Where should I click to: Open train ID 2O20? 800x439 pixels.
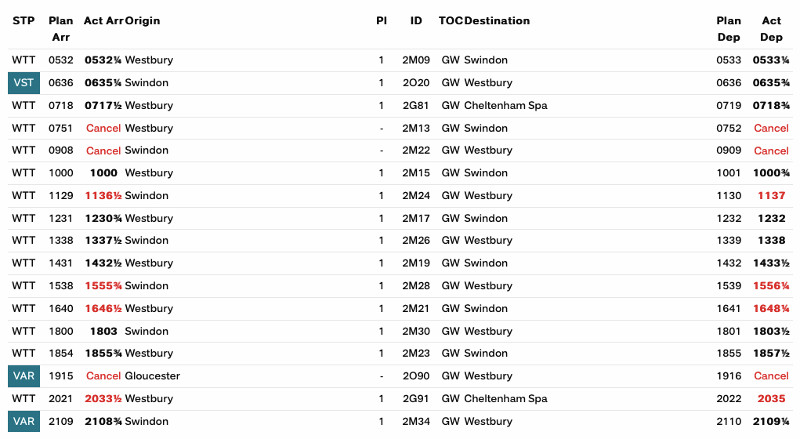pos(415,83)
